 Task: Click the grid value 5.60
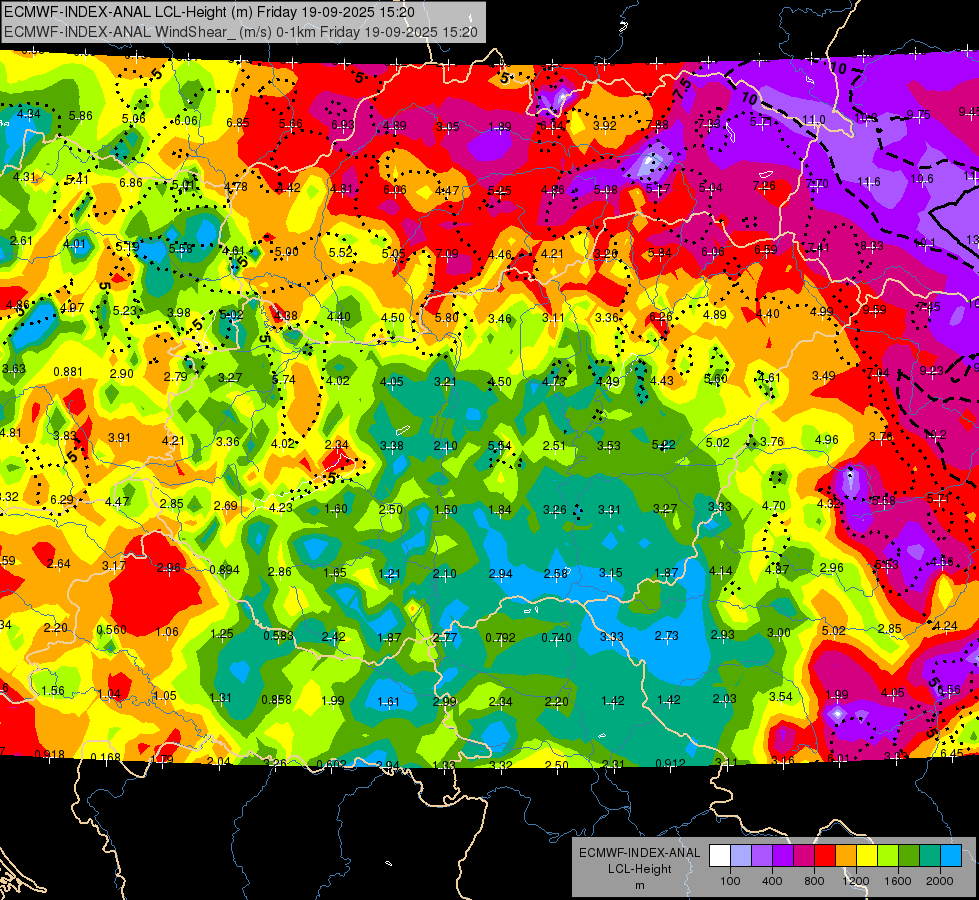[716, 378]
